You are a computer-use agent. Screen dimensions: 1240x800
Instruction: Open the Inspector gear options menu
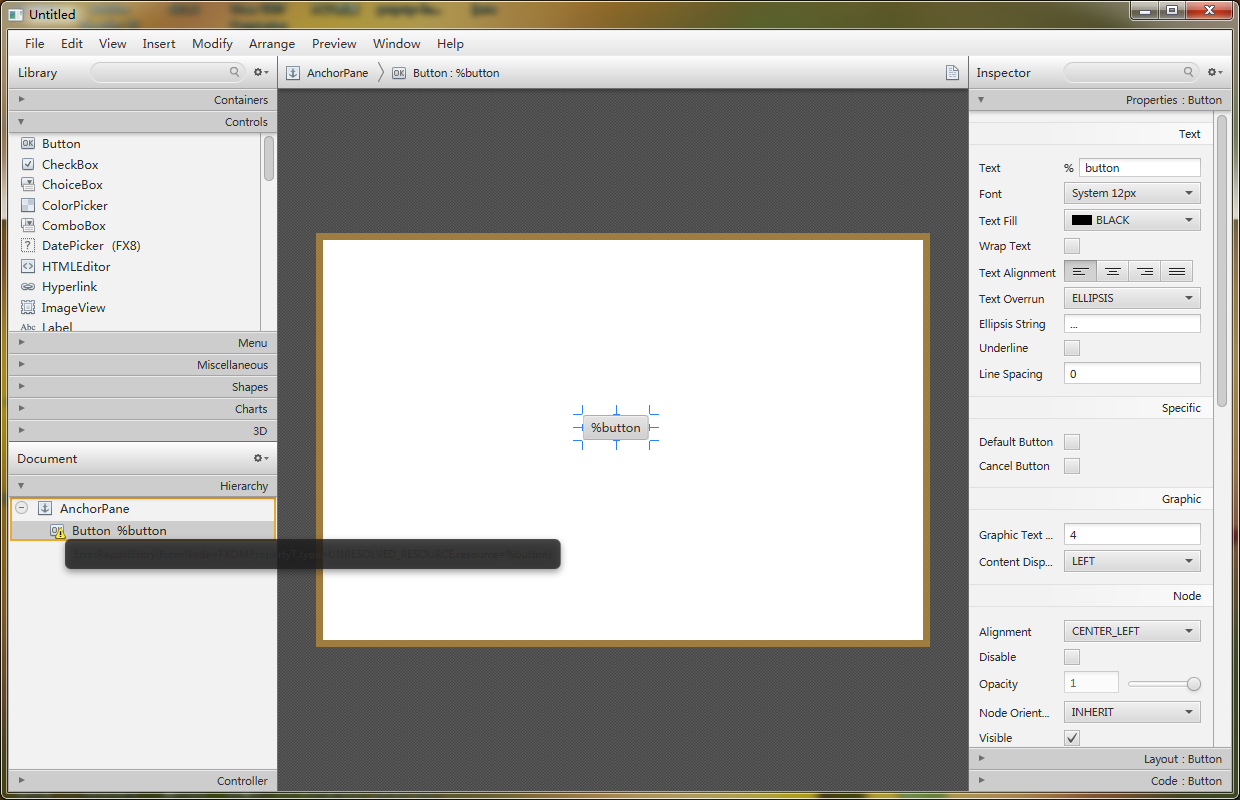(1214, 72)
